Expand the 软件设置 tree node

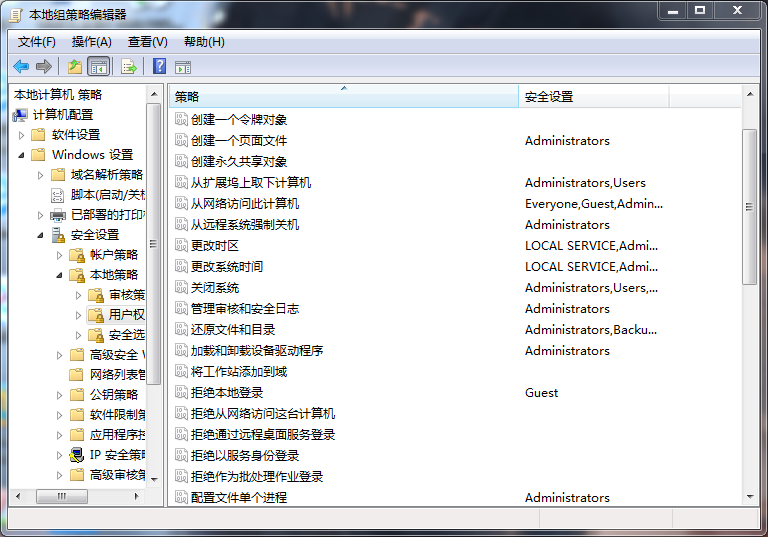pyautogui.click(x=21, y=135)
